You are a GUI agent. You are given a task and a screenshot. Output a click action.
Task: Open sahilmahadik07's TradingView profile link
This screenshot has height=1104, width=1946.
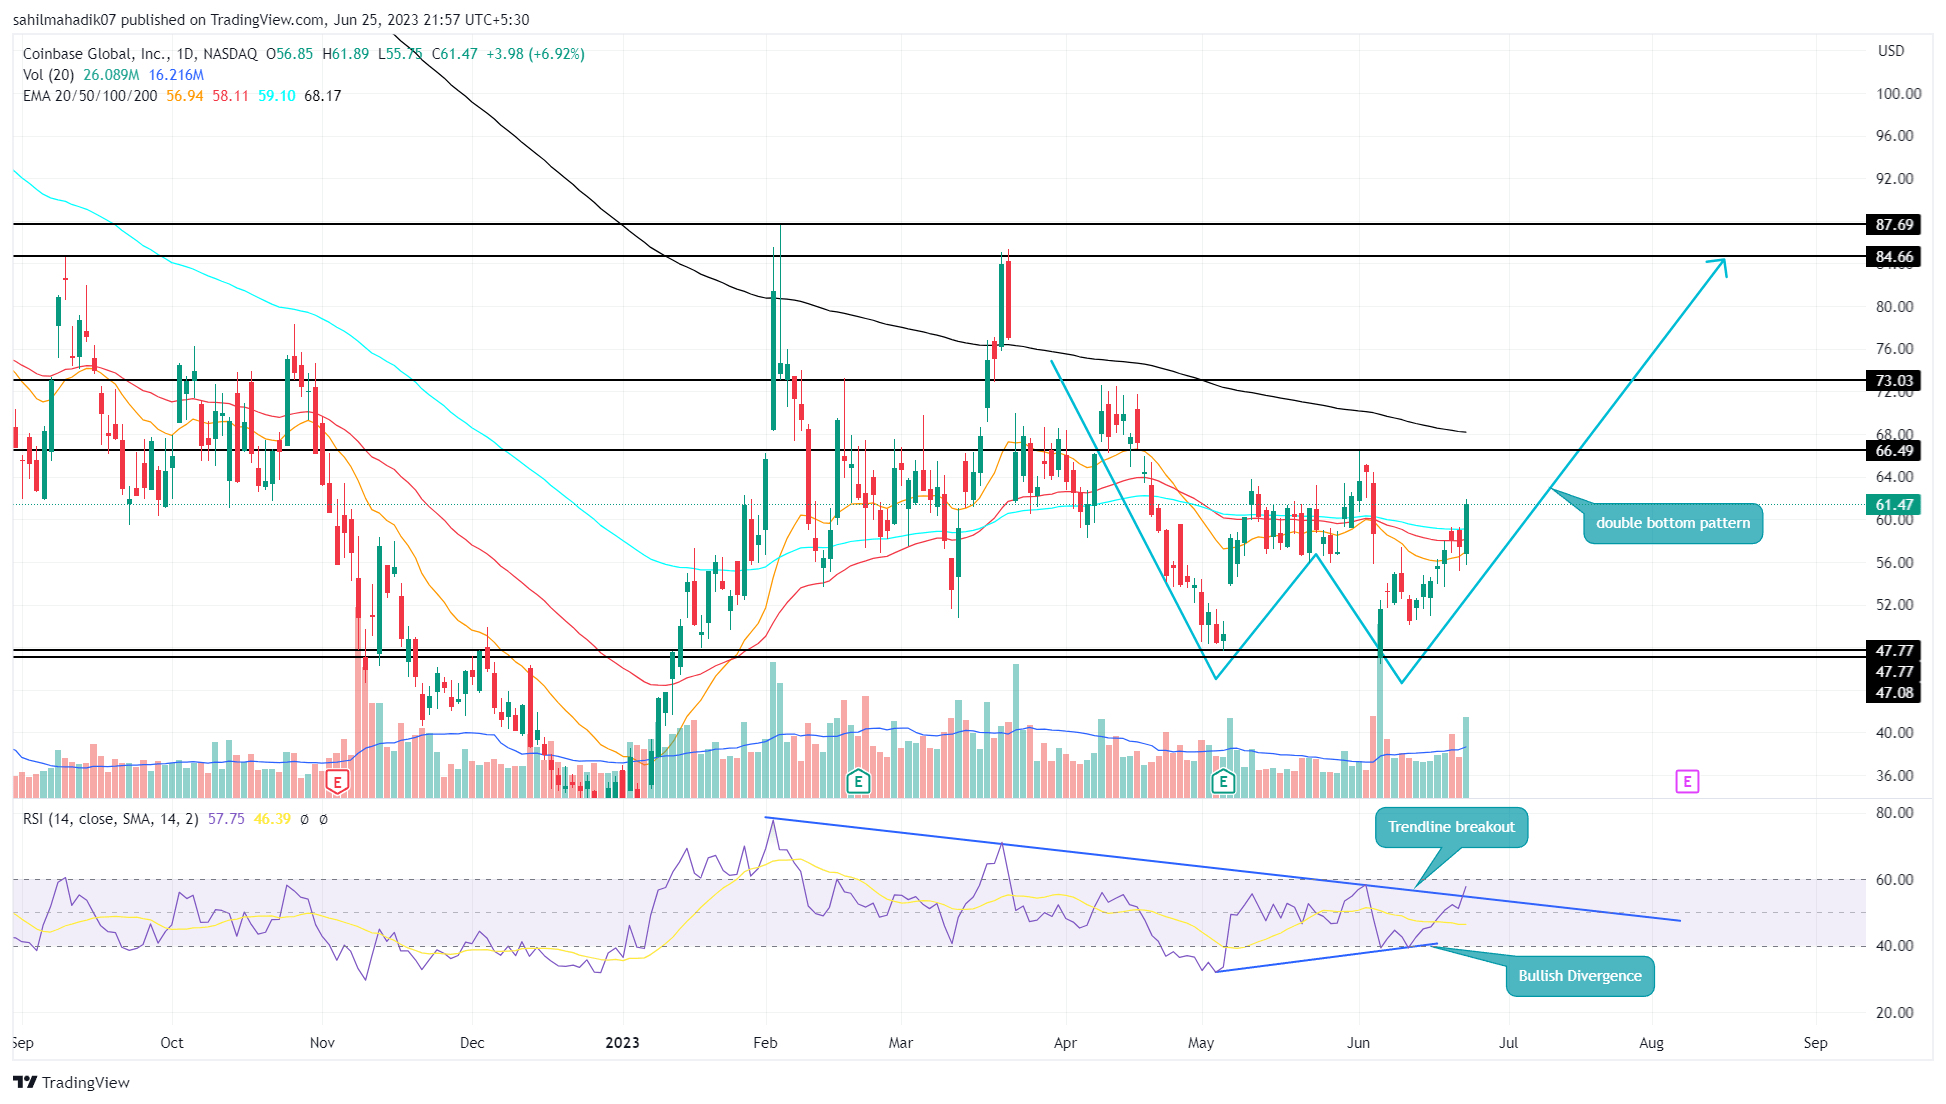coord(62,19)
